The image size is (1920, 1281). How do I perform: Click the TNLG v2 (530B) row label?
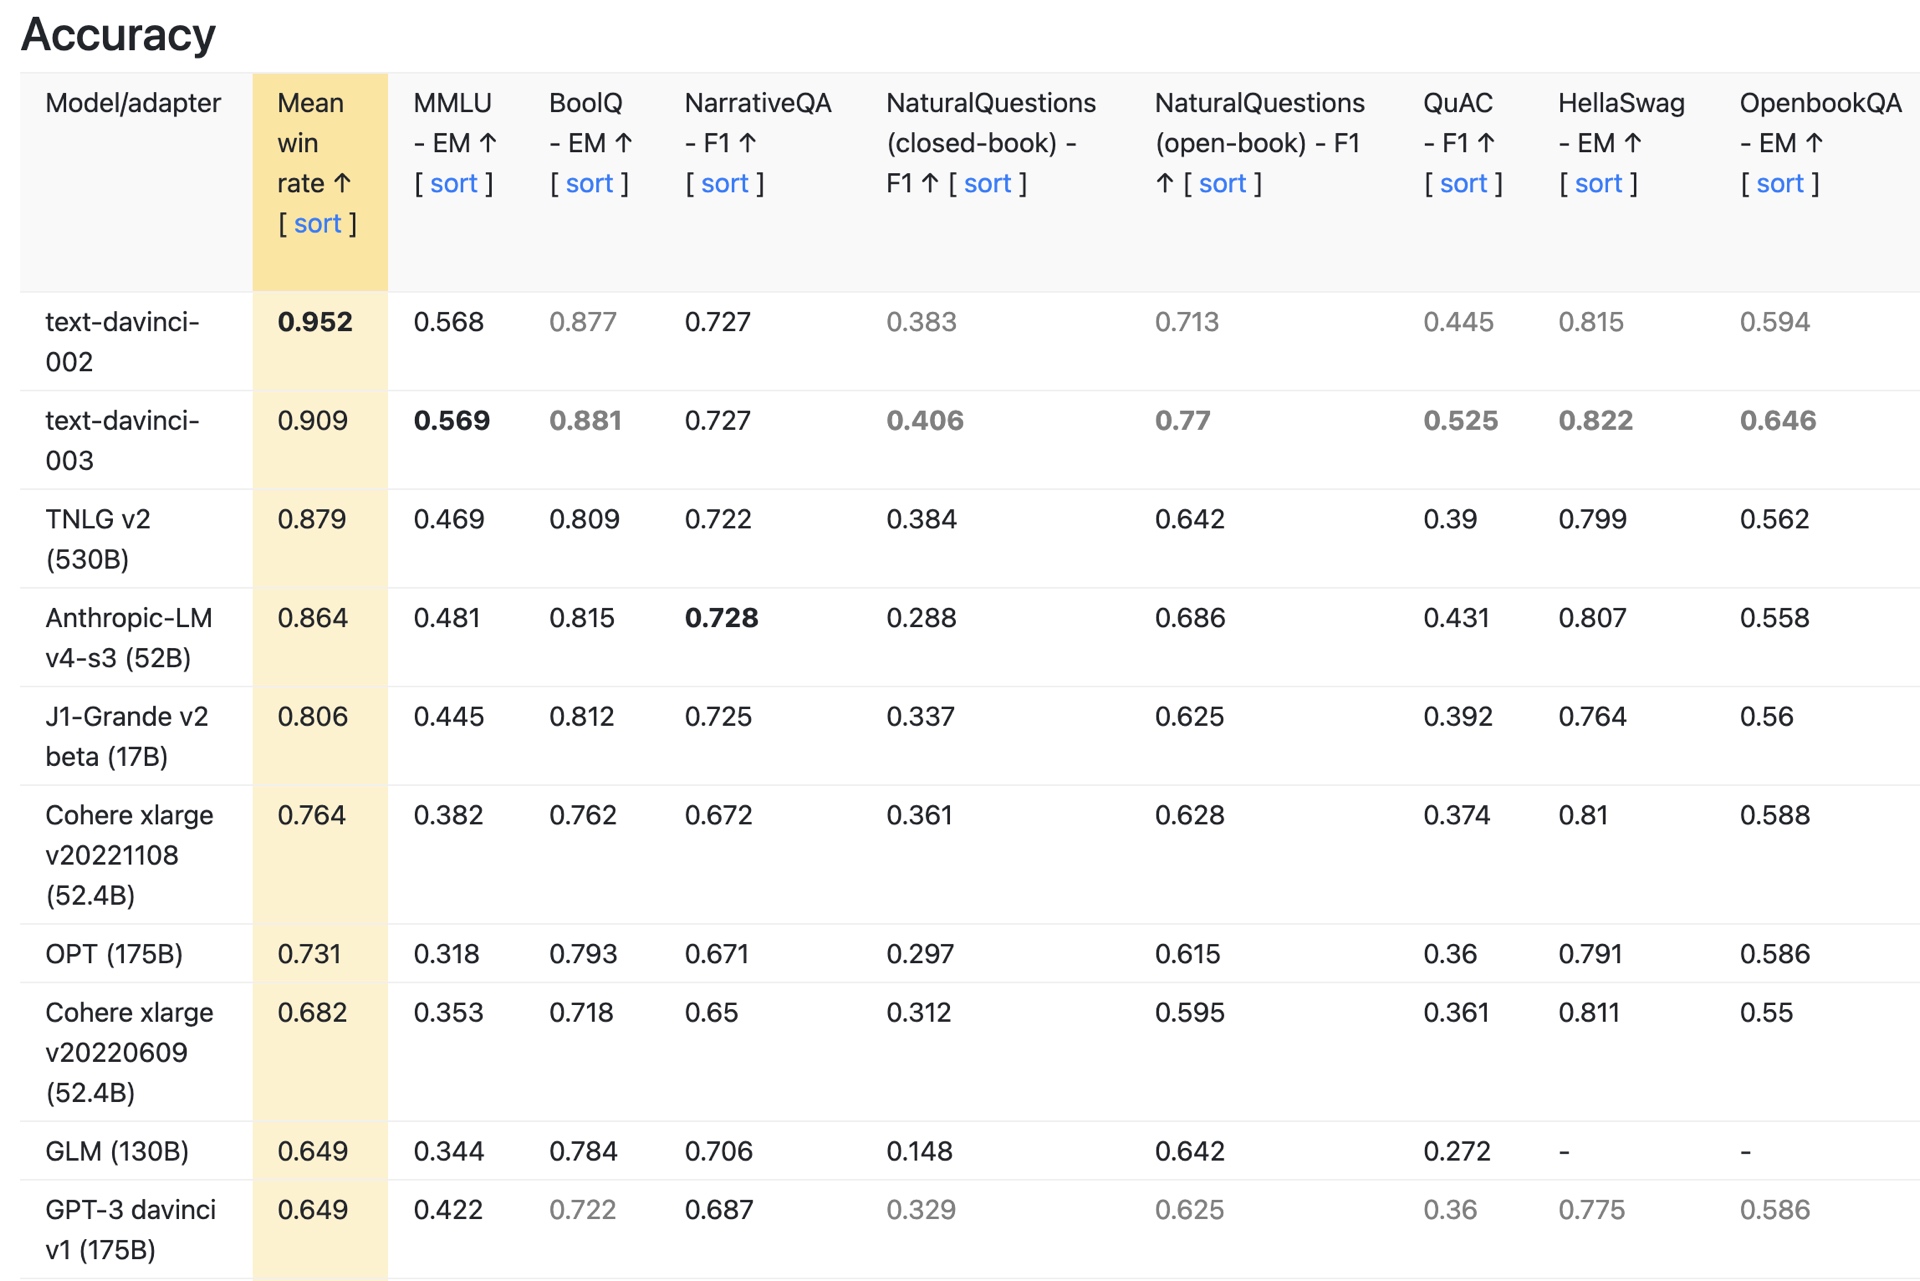tap(98, 539)
